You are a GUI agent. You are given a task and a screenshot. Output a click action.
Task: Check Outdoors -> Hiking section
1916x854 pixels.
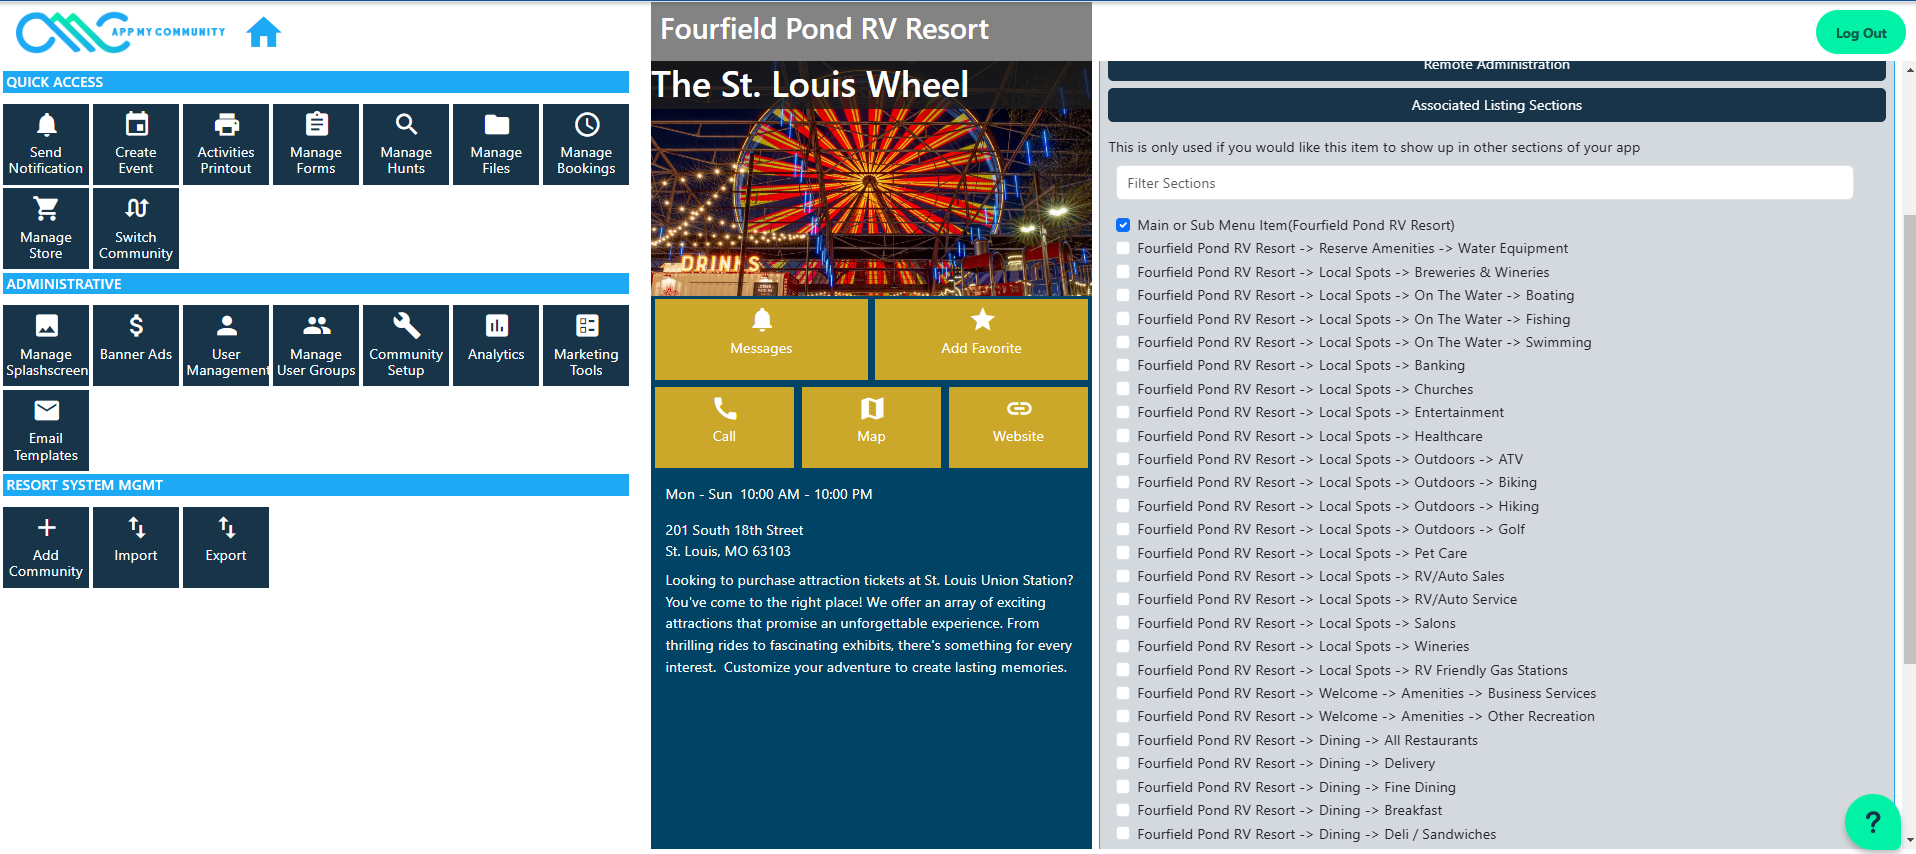[1123, 506]
